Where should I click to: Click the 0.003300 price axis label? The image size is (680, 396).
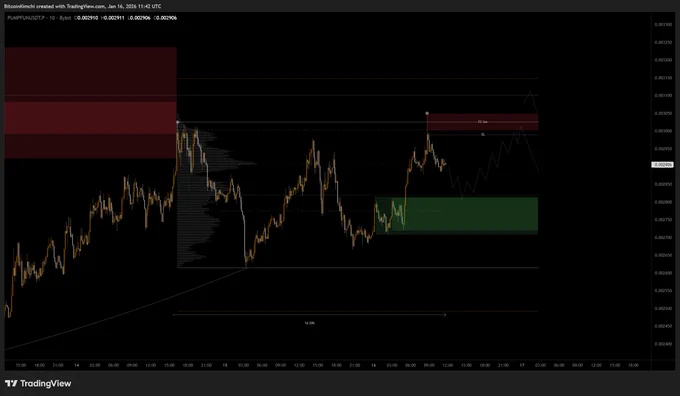[x=663, y=25]
